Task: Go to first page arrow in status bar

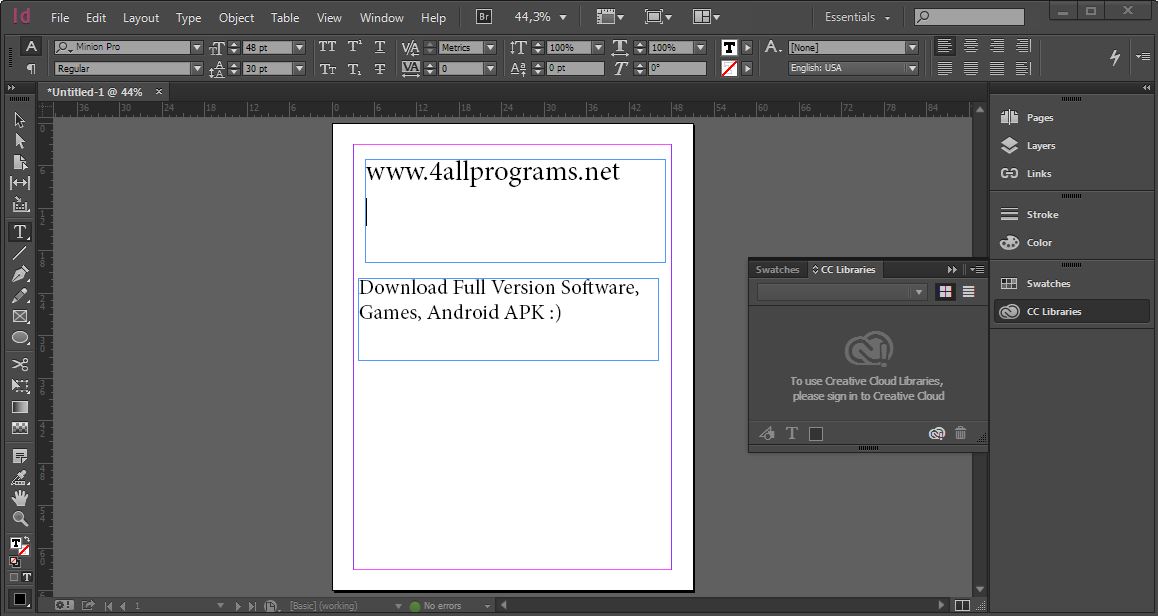Action: coord(109,606)
